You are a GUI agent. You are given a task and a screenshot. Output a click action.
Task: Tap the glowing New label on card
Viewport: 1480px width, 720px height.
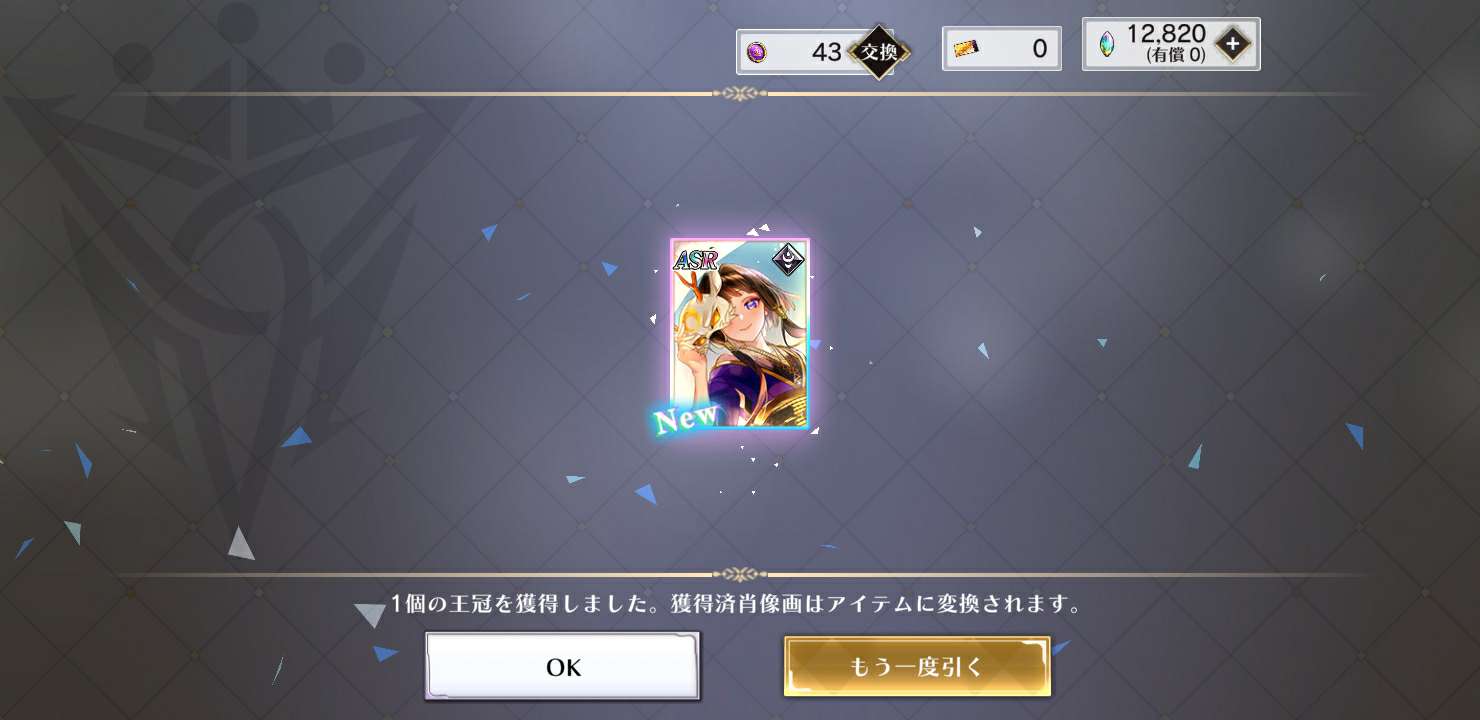coord(687,417)
